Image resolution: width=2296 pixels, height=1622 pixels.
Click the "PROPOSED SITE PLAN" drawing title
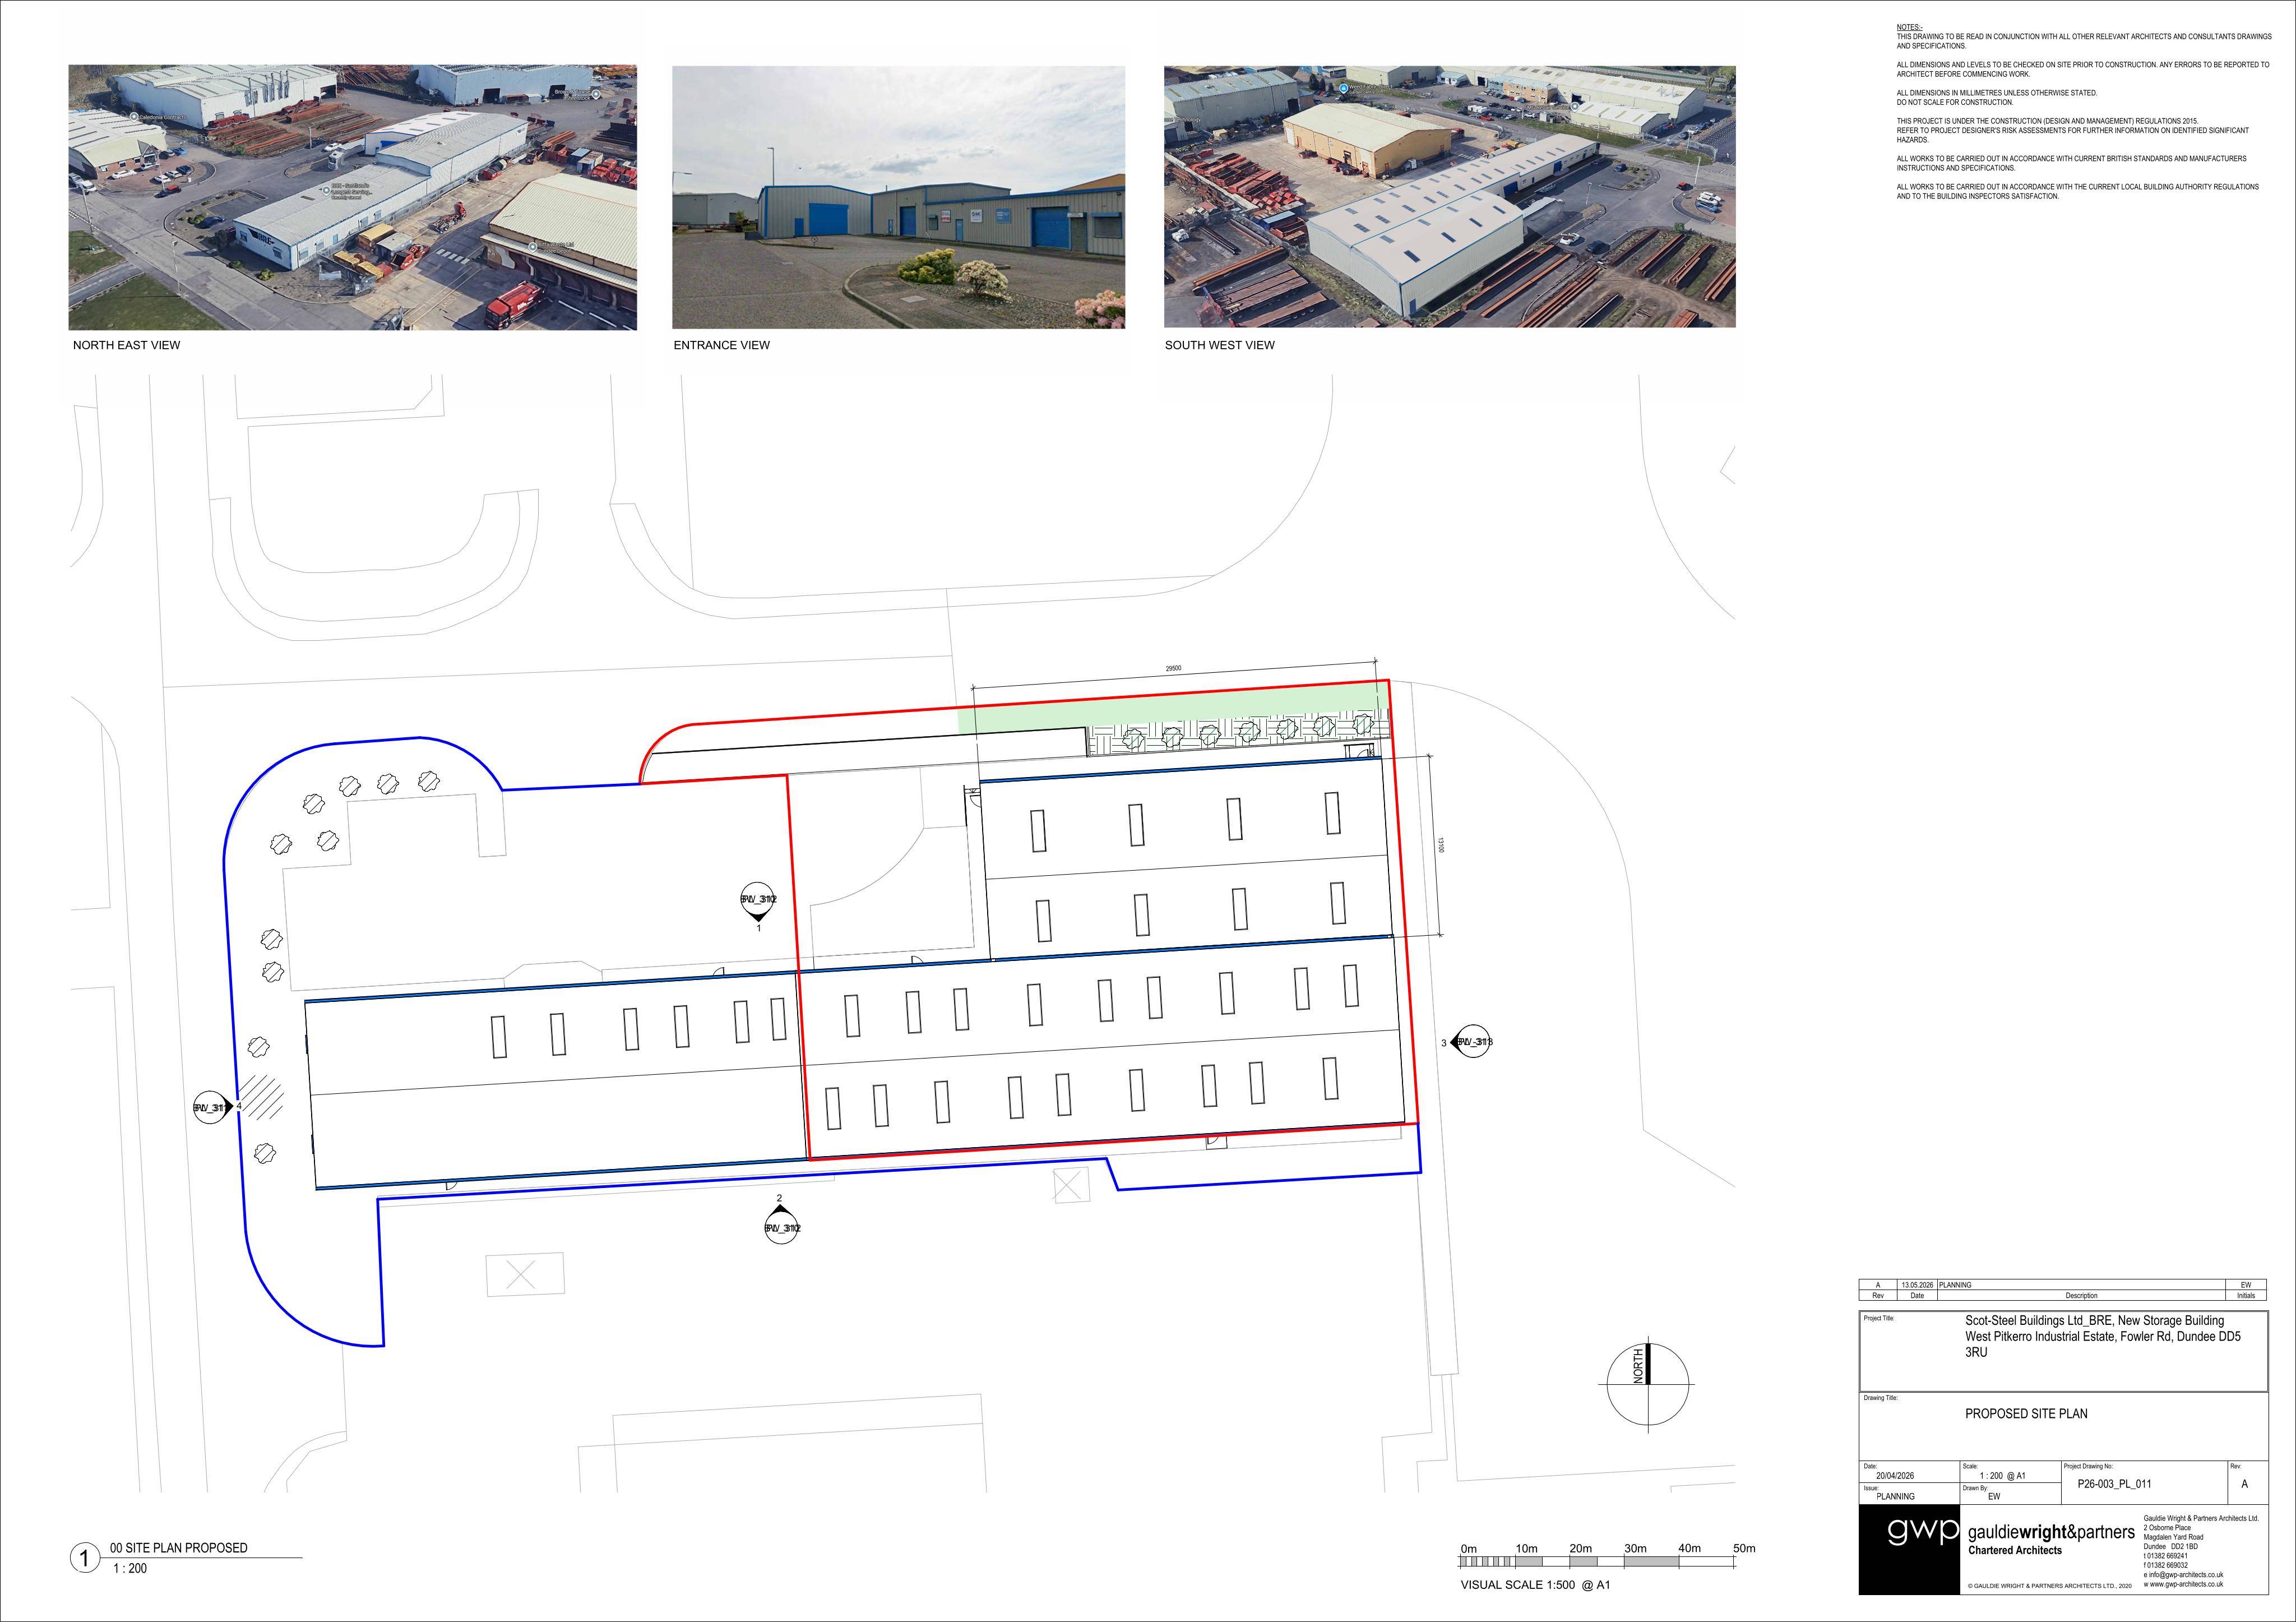click(2026, 1413)
